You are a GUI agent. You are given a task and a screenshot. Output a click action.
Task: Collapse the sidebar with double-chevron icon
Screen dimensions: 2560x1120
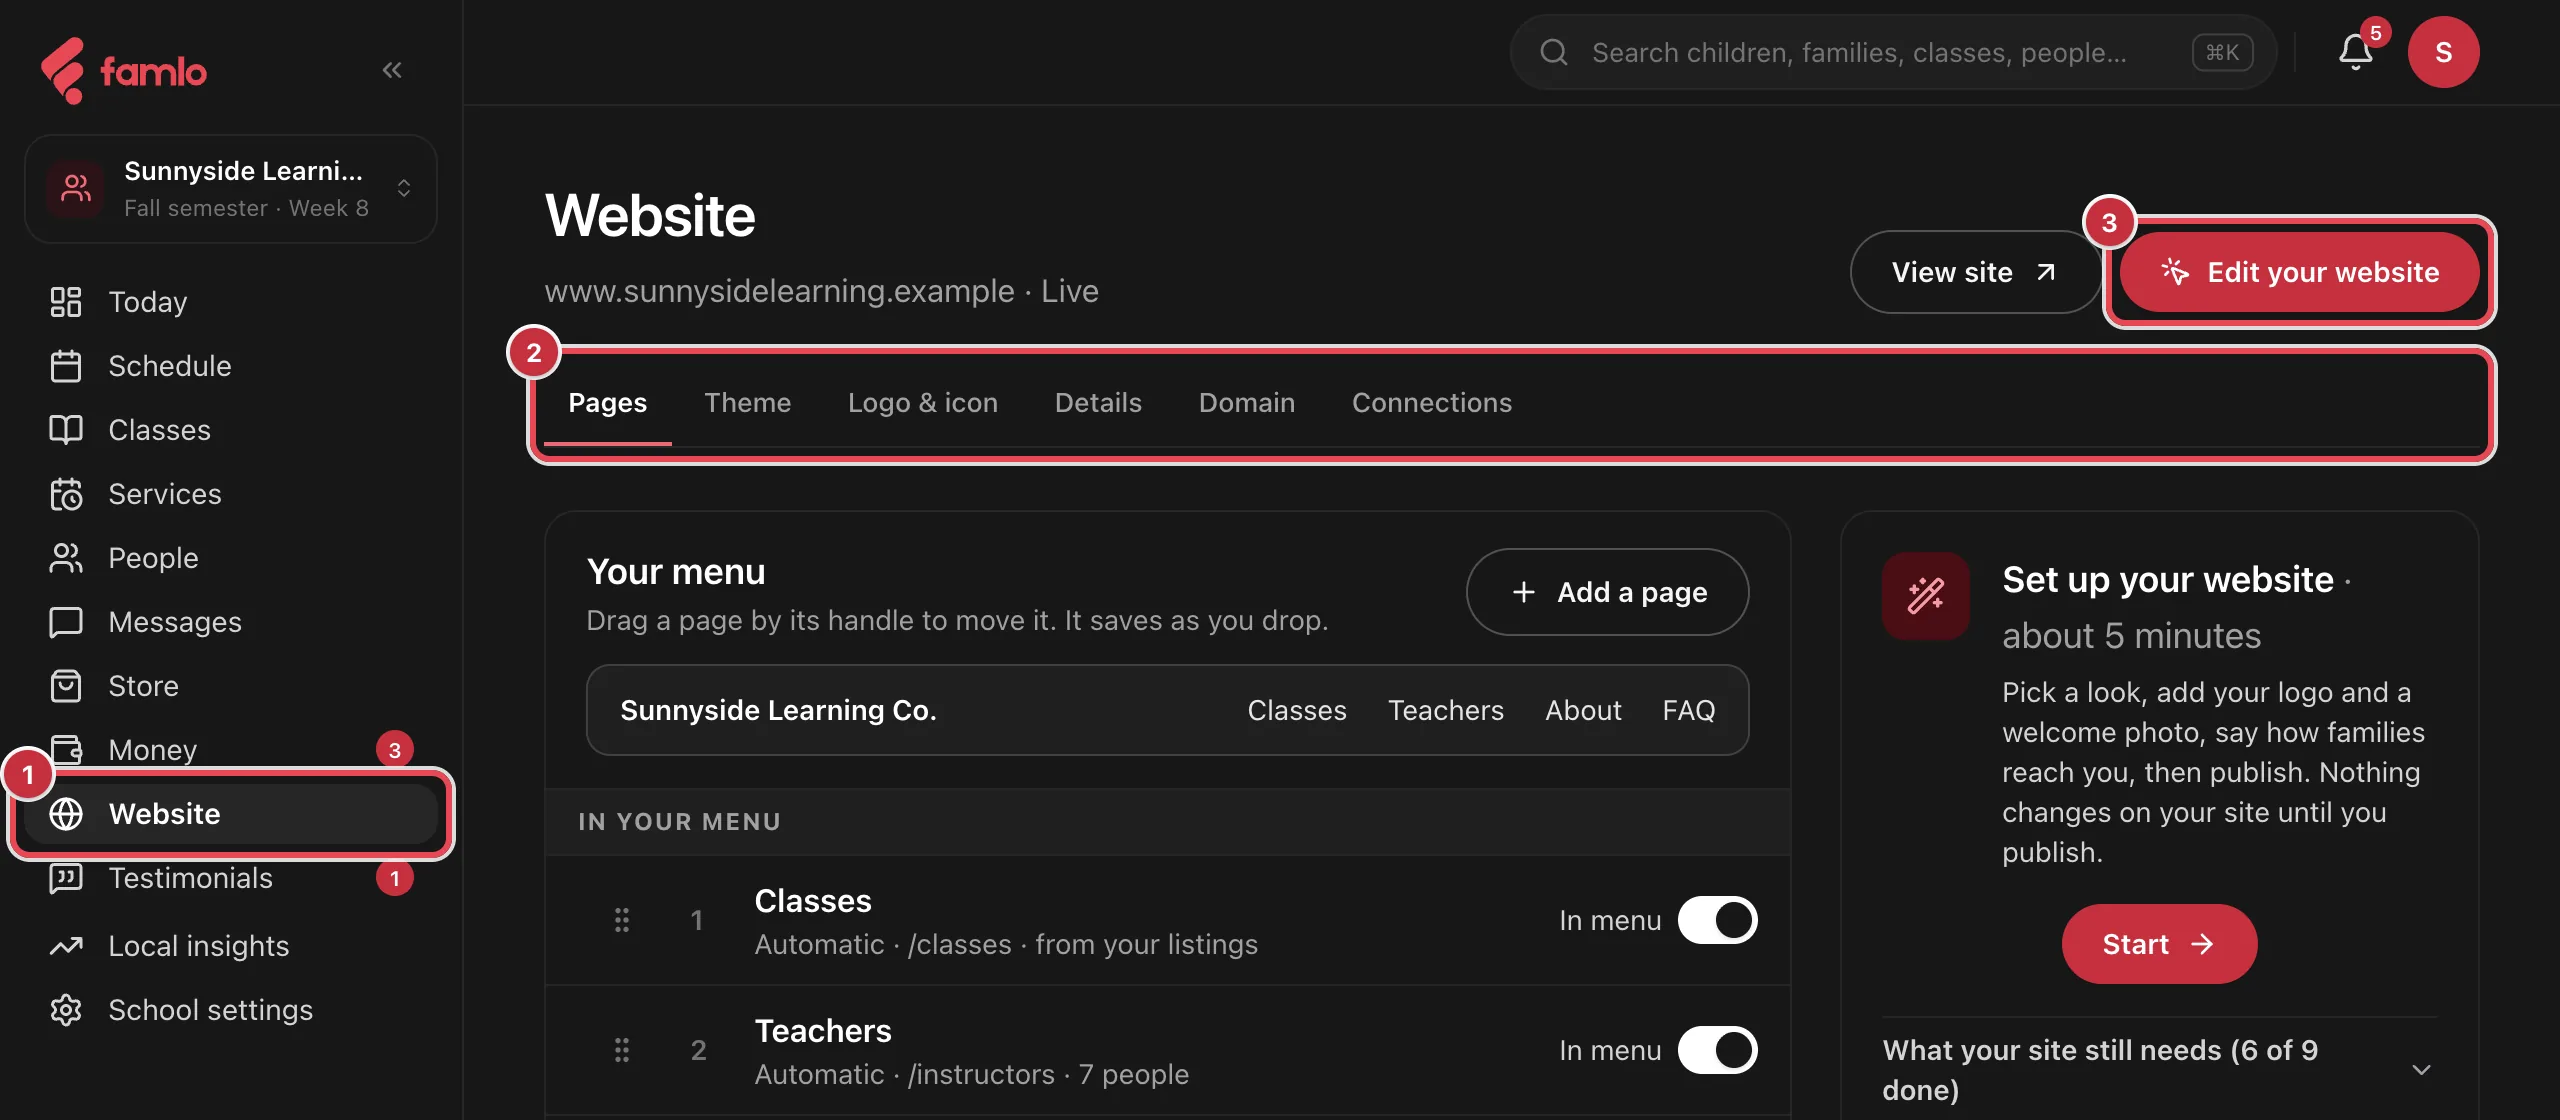392,70
